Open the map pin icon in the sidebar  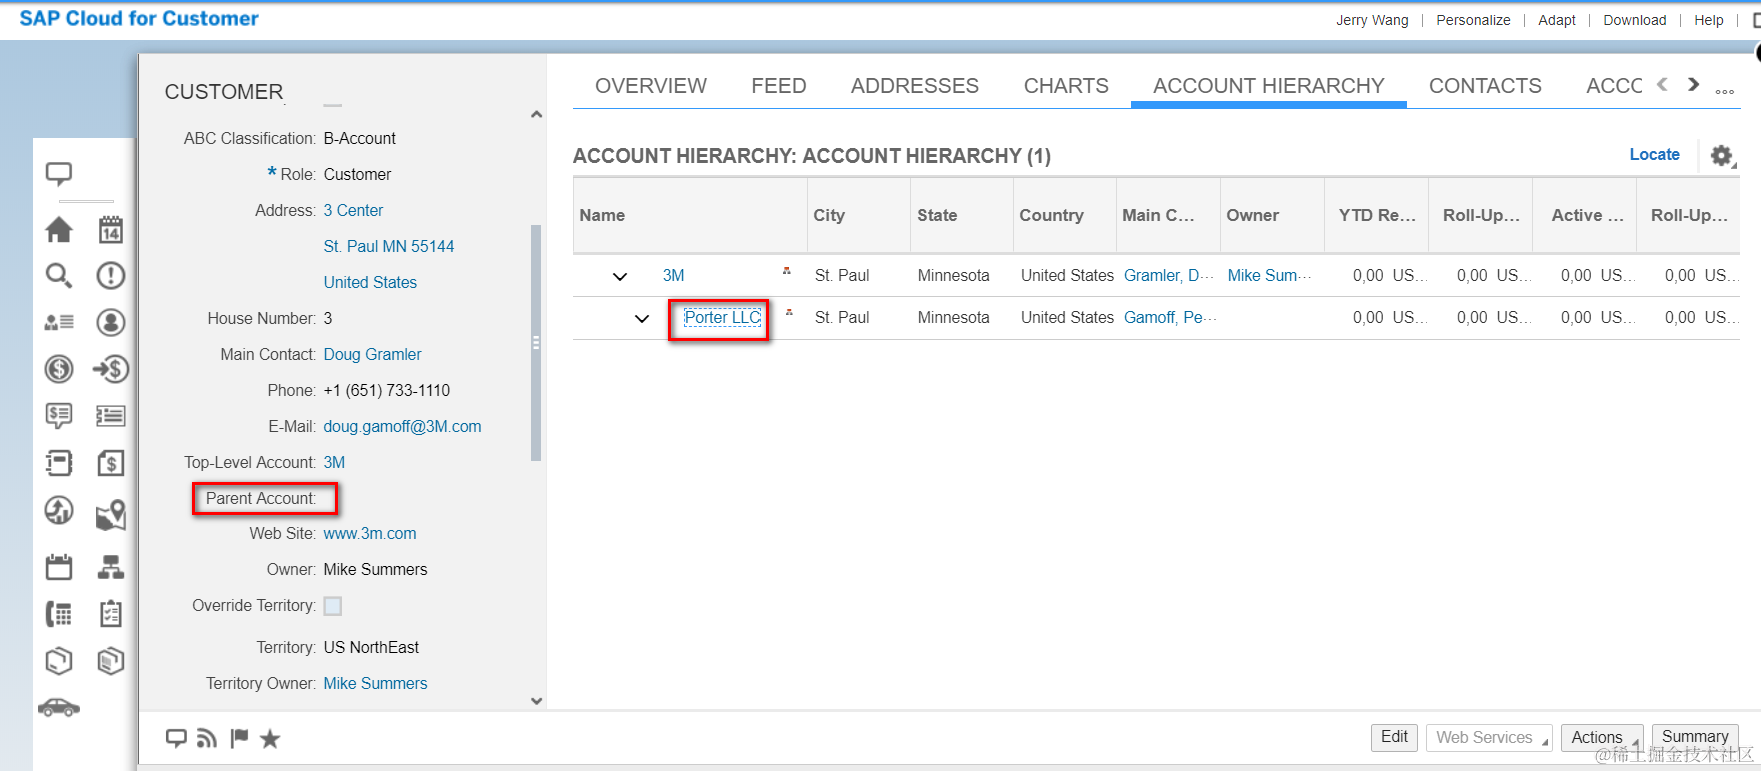[110, 514]
